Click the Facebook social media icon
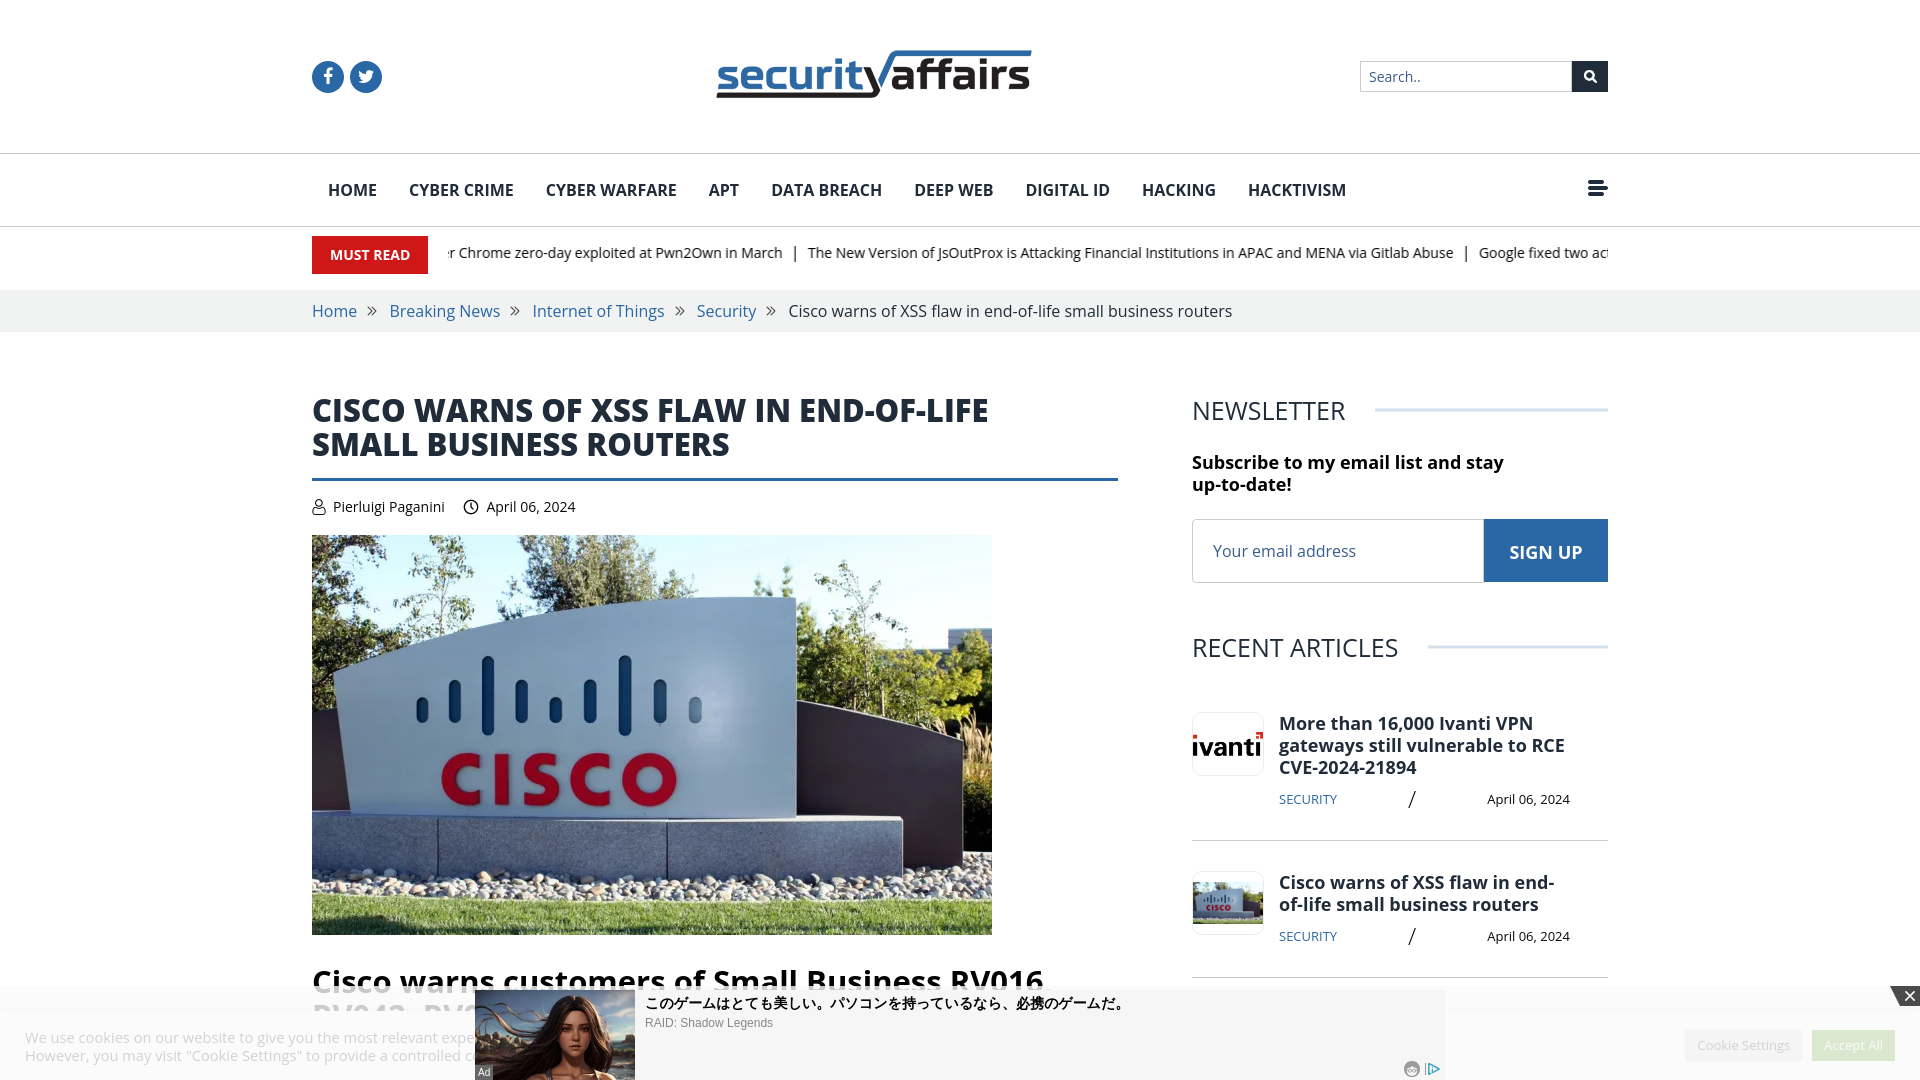The image size is (1920, 1080). (327, 76)
